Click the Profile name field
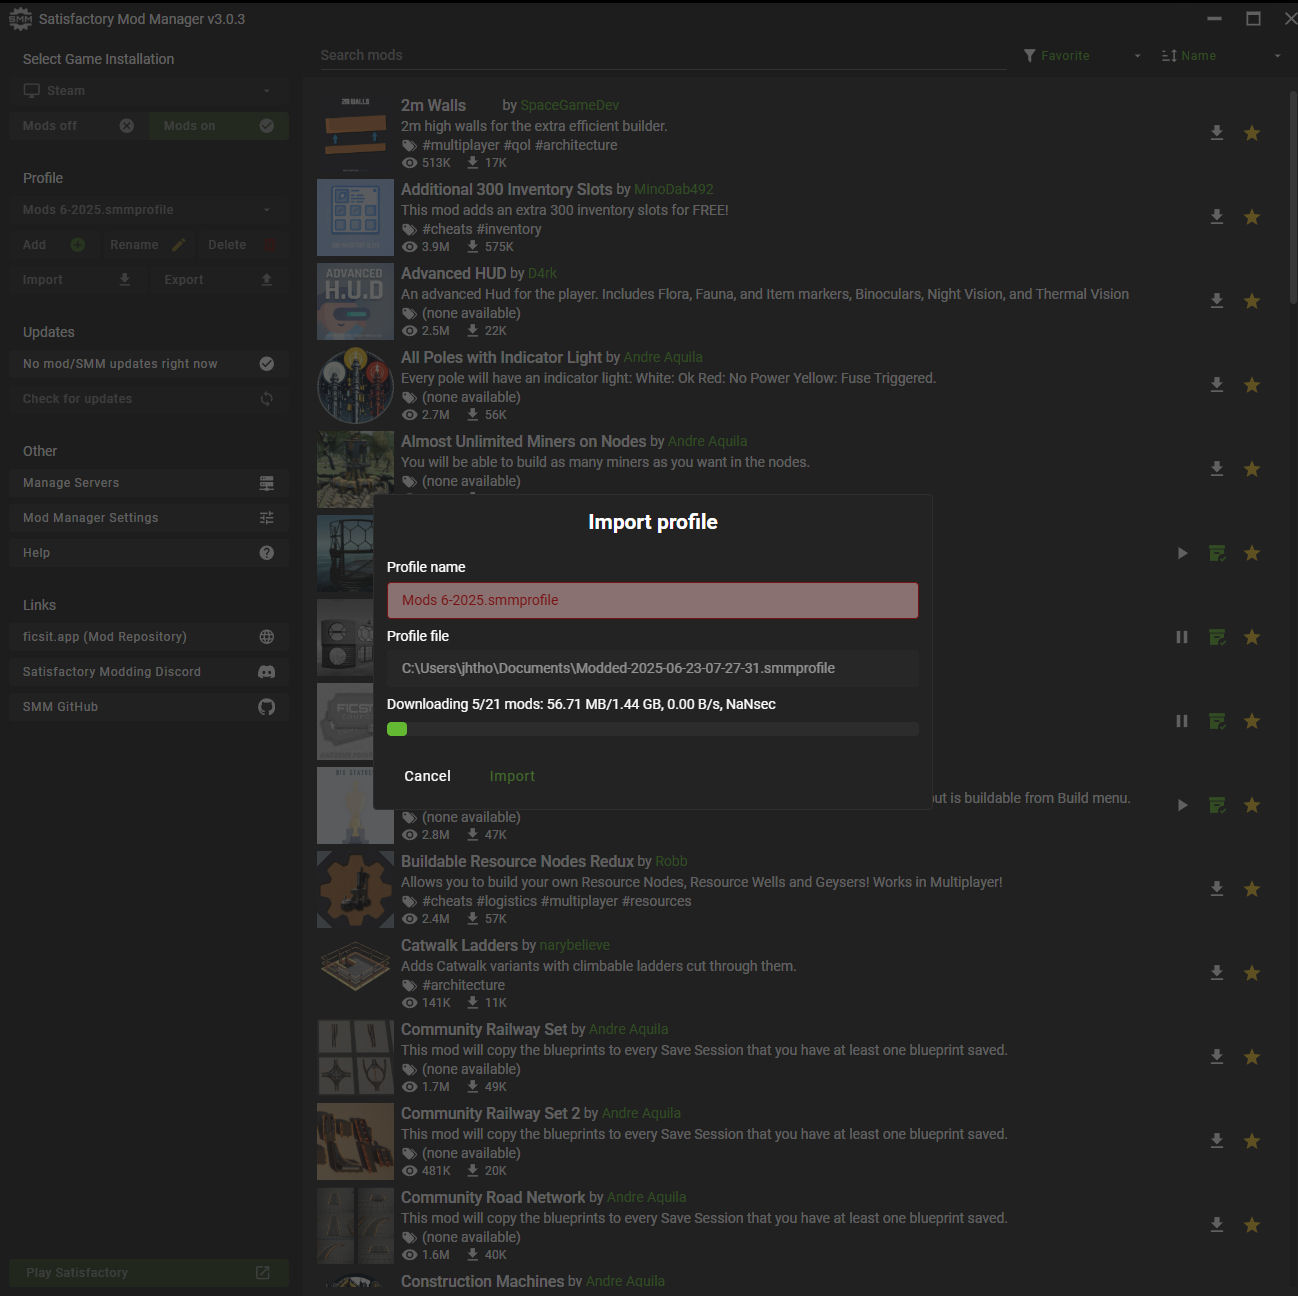The height and width of the screenshot is (1296, 1298). (652, 600)
